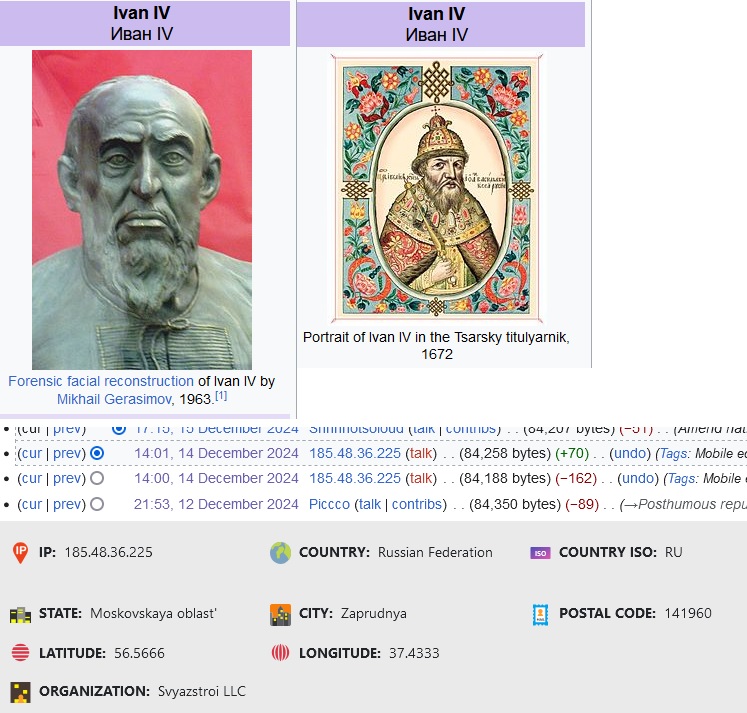The height and width of the screenshot is (713, 747).
Task: Click the organization value Svyazstroi LLC
Action: pos(202,691)
